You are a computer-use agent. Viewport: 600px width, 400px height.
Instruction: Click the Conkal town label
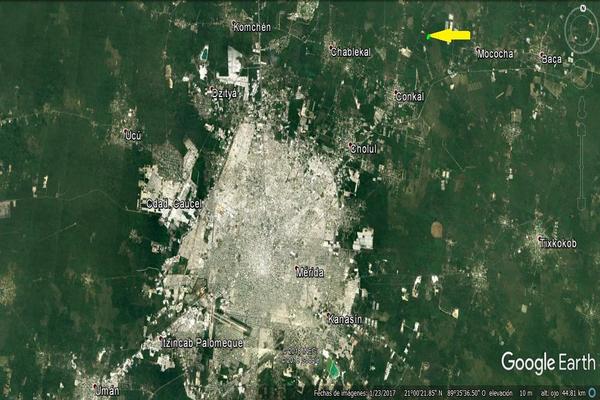(410, 97)
